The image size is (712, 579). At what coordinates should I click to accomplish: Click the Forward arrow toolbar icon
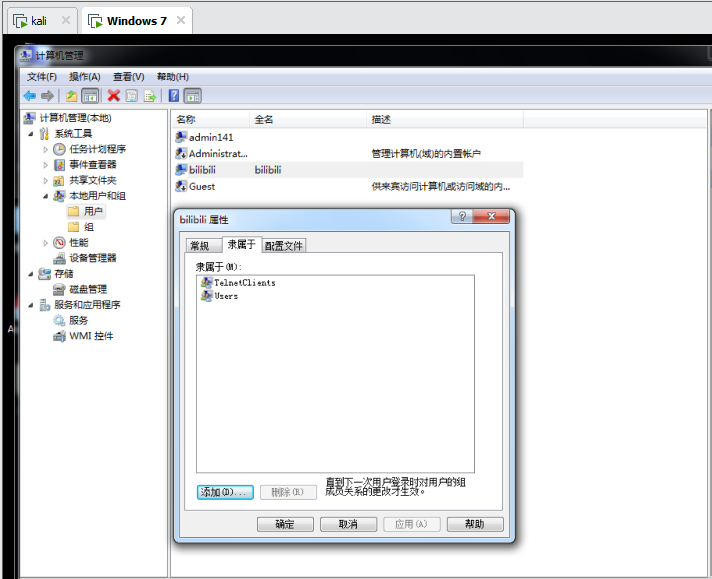[47, 96]
